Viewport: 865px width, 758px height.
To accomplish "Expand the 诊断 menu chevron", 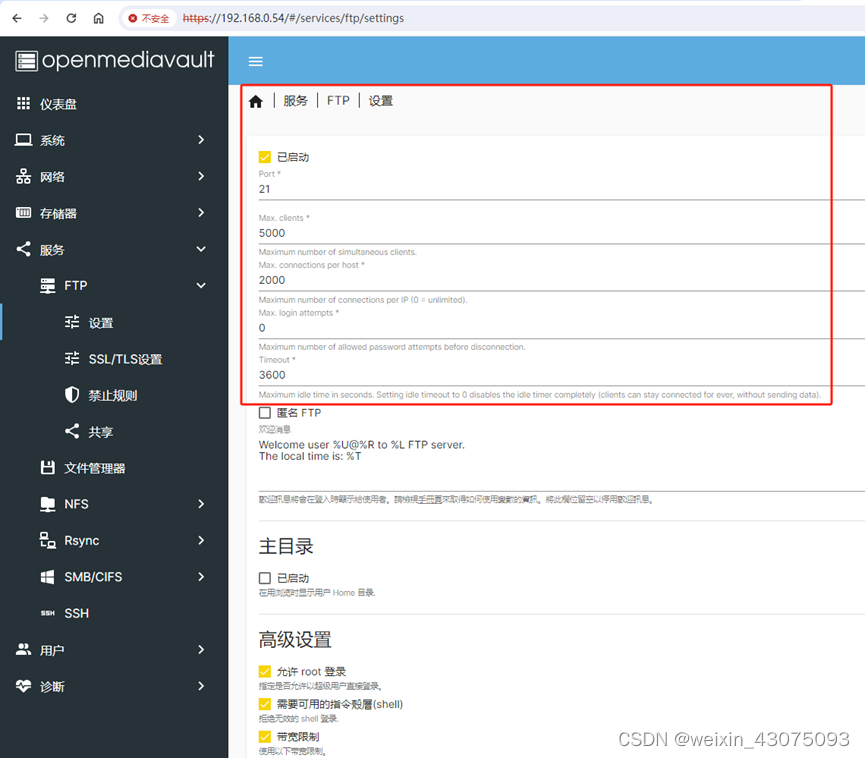I will 201,686.
